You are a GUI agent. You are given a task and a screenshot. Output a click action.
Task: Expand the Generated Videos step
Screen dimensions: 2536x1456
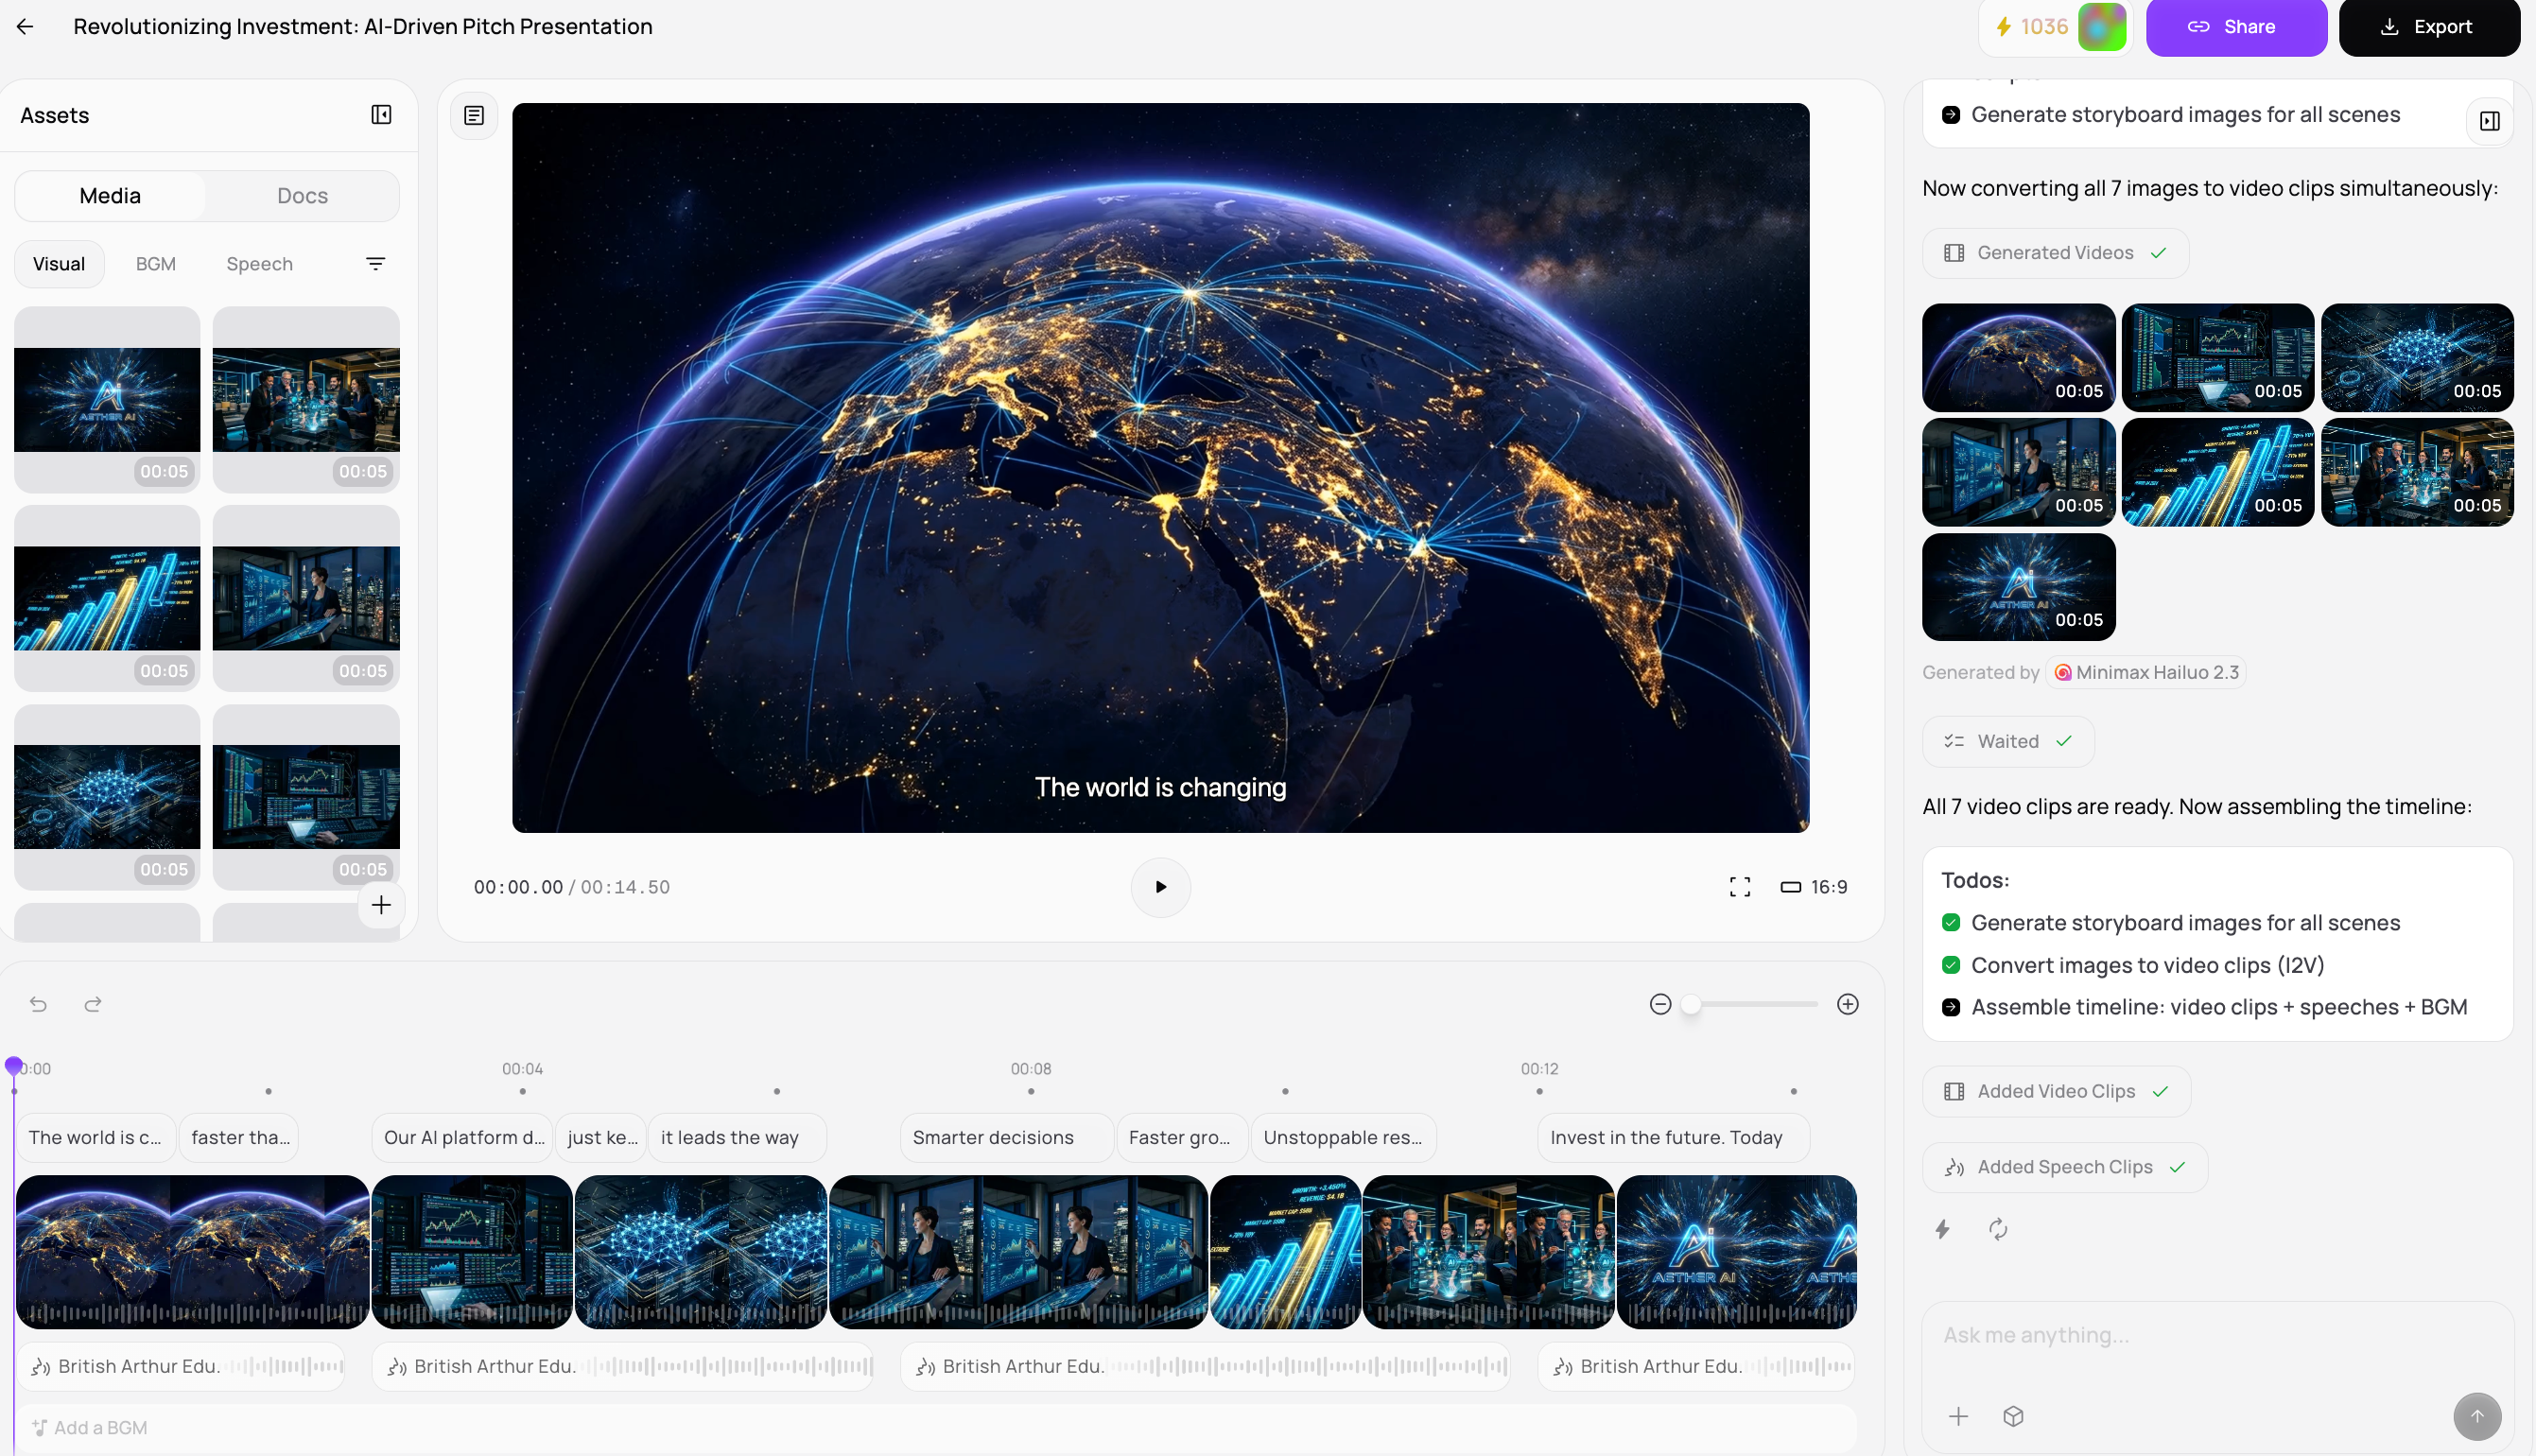pyautogui.click(x=2054, y=253)
